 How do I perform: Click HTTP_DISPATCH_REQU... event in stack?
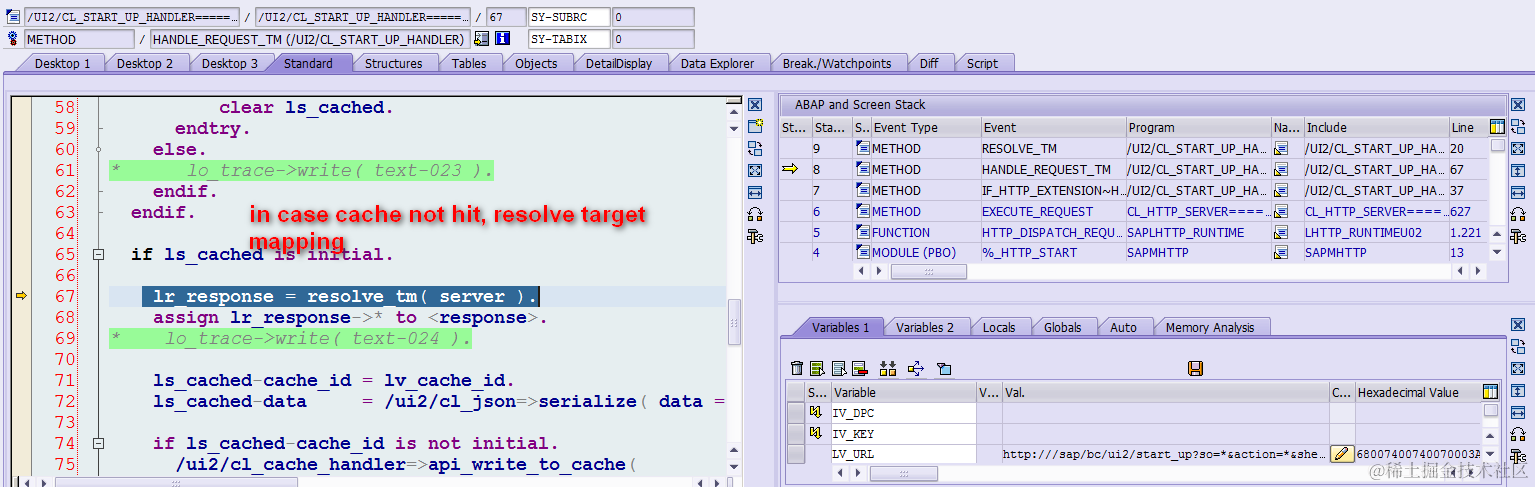tap(1052, 233)
